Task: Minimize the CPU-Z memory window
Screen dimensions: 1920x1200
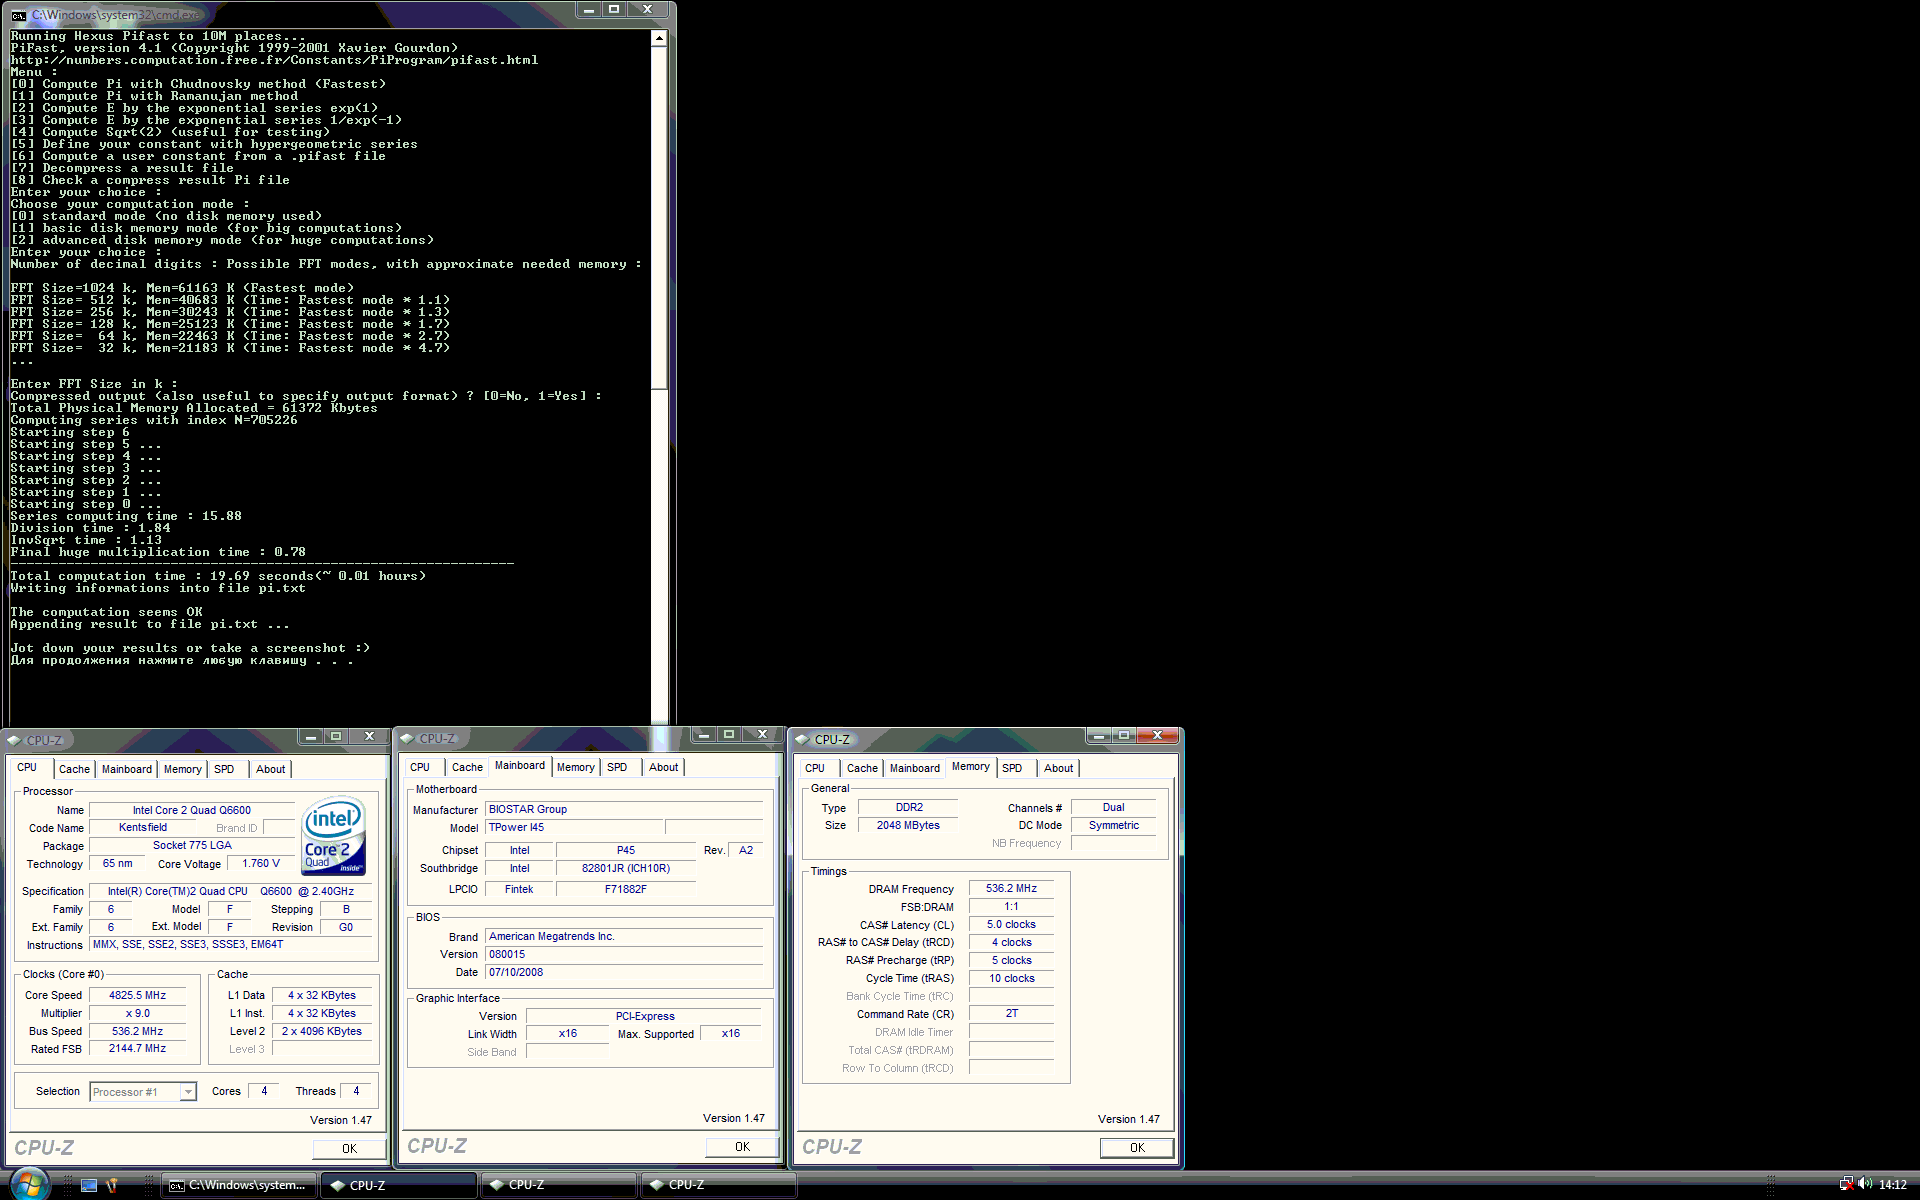Action: pos(1099,736)
